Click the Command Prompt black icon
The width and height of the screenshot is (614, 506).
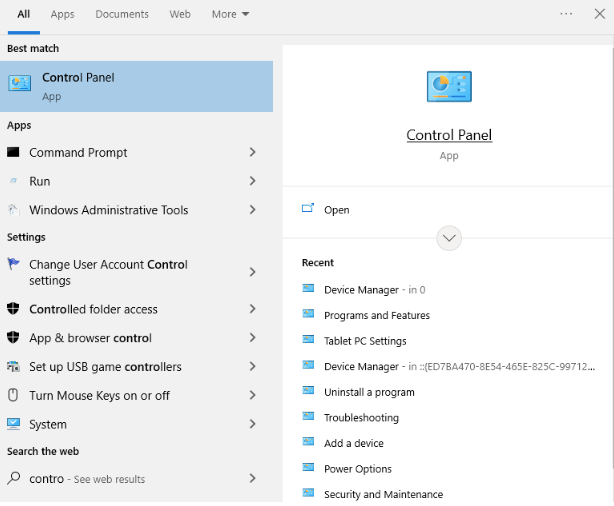point(13,152)
